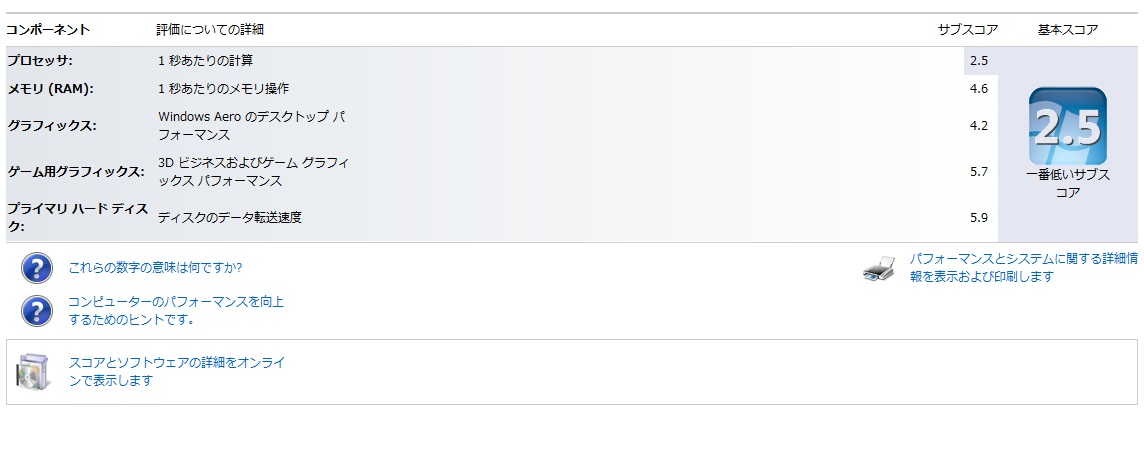
Task: Click the 評価についての詳細 column header
Action: tap(211, 30)
